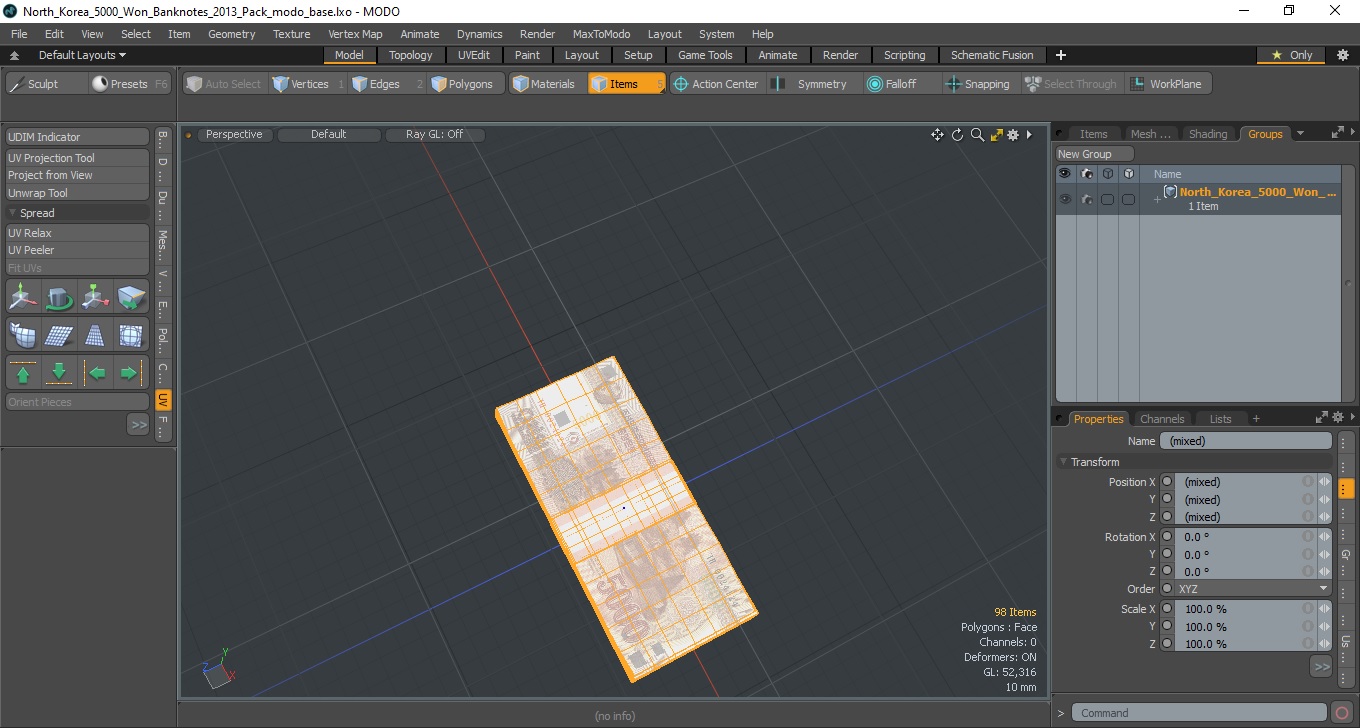
Task: Switch to the Shading panel tab
Action: pos(1208,134)
